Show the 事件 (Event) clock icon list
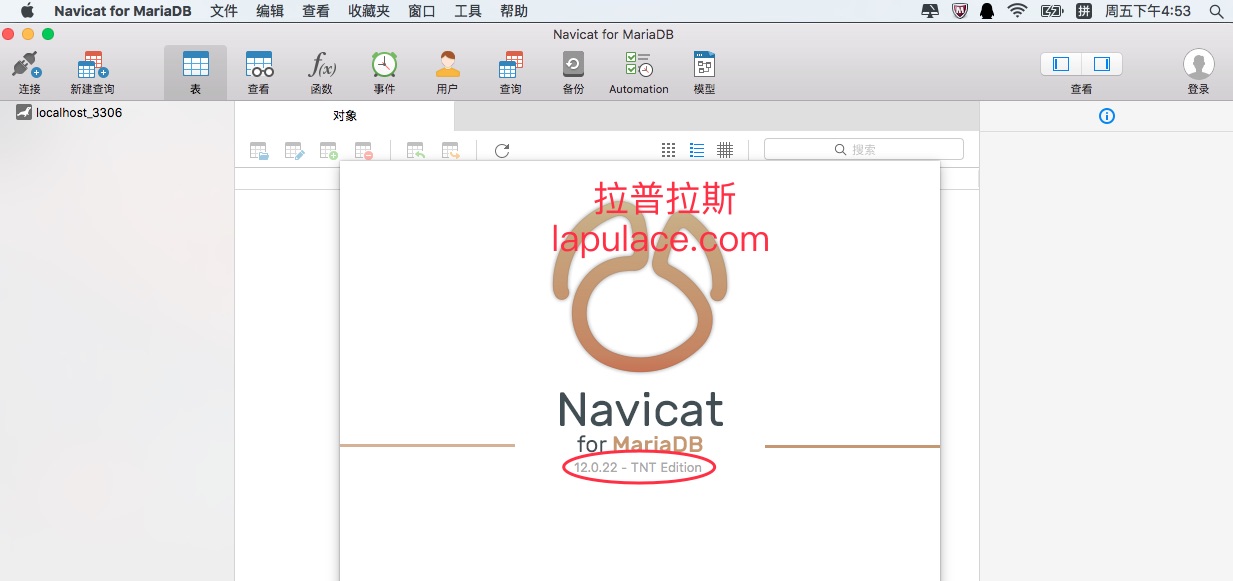This screenshot has height=581, width=1233. (x=384, y=66)
